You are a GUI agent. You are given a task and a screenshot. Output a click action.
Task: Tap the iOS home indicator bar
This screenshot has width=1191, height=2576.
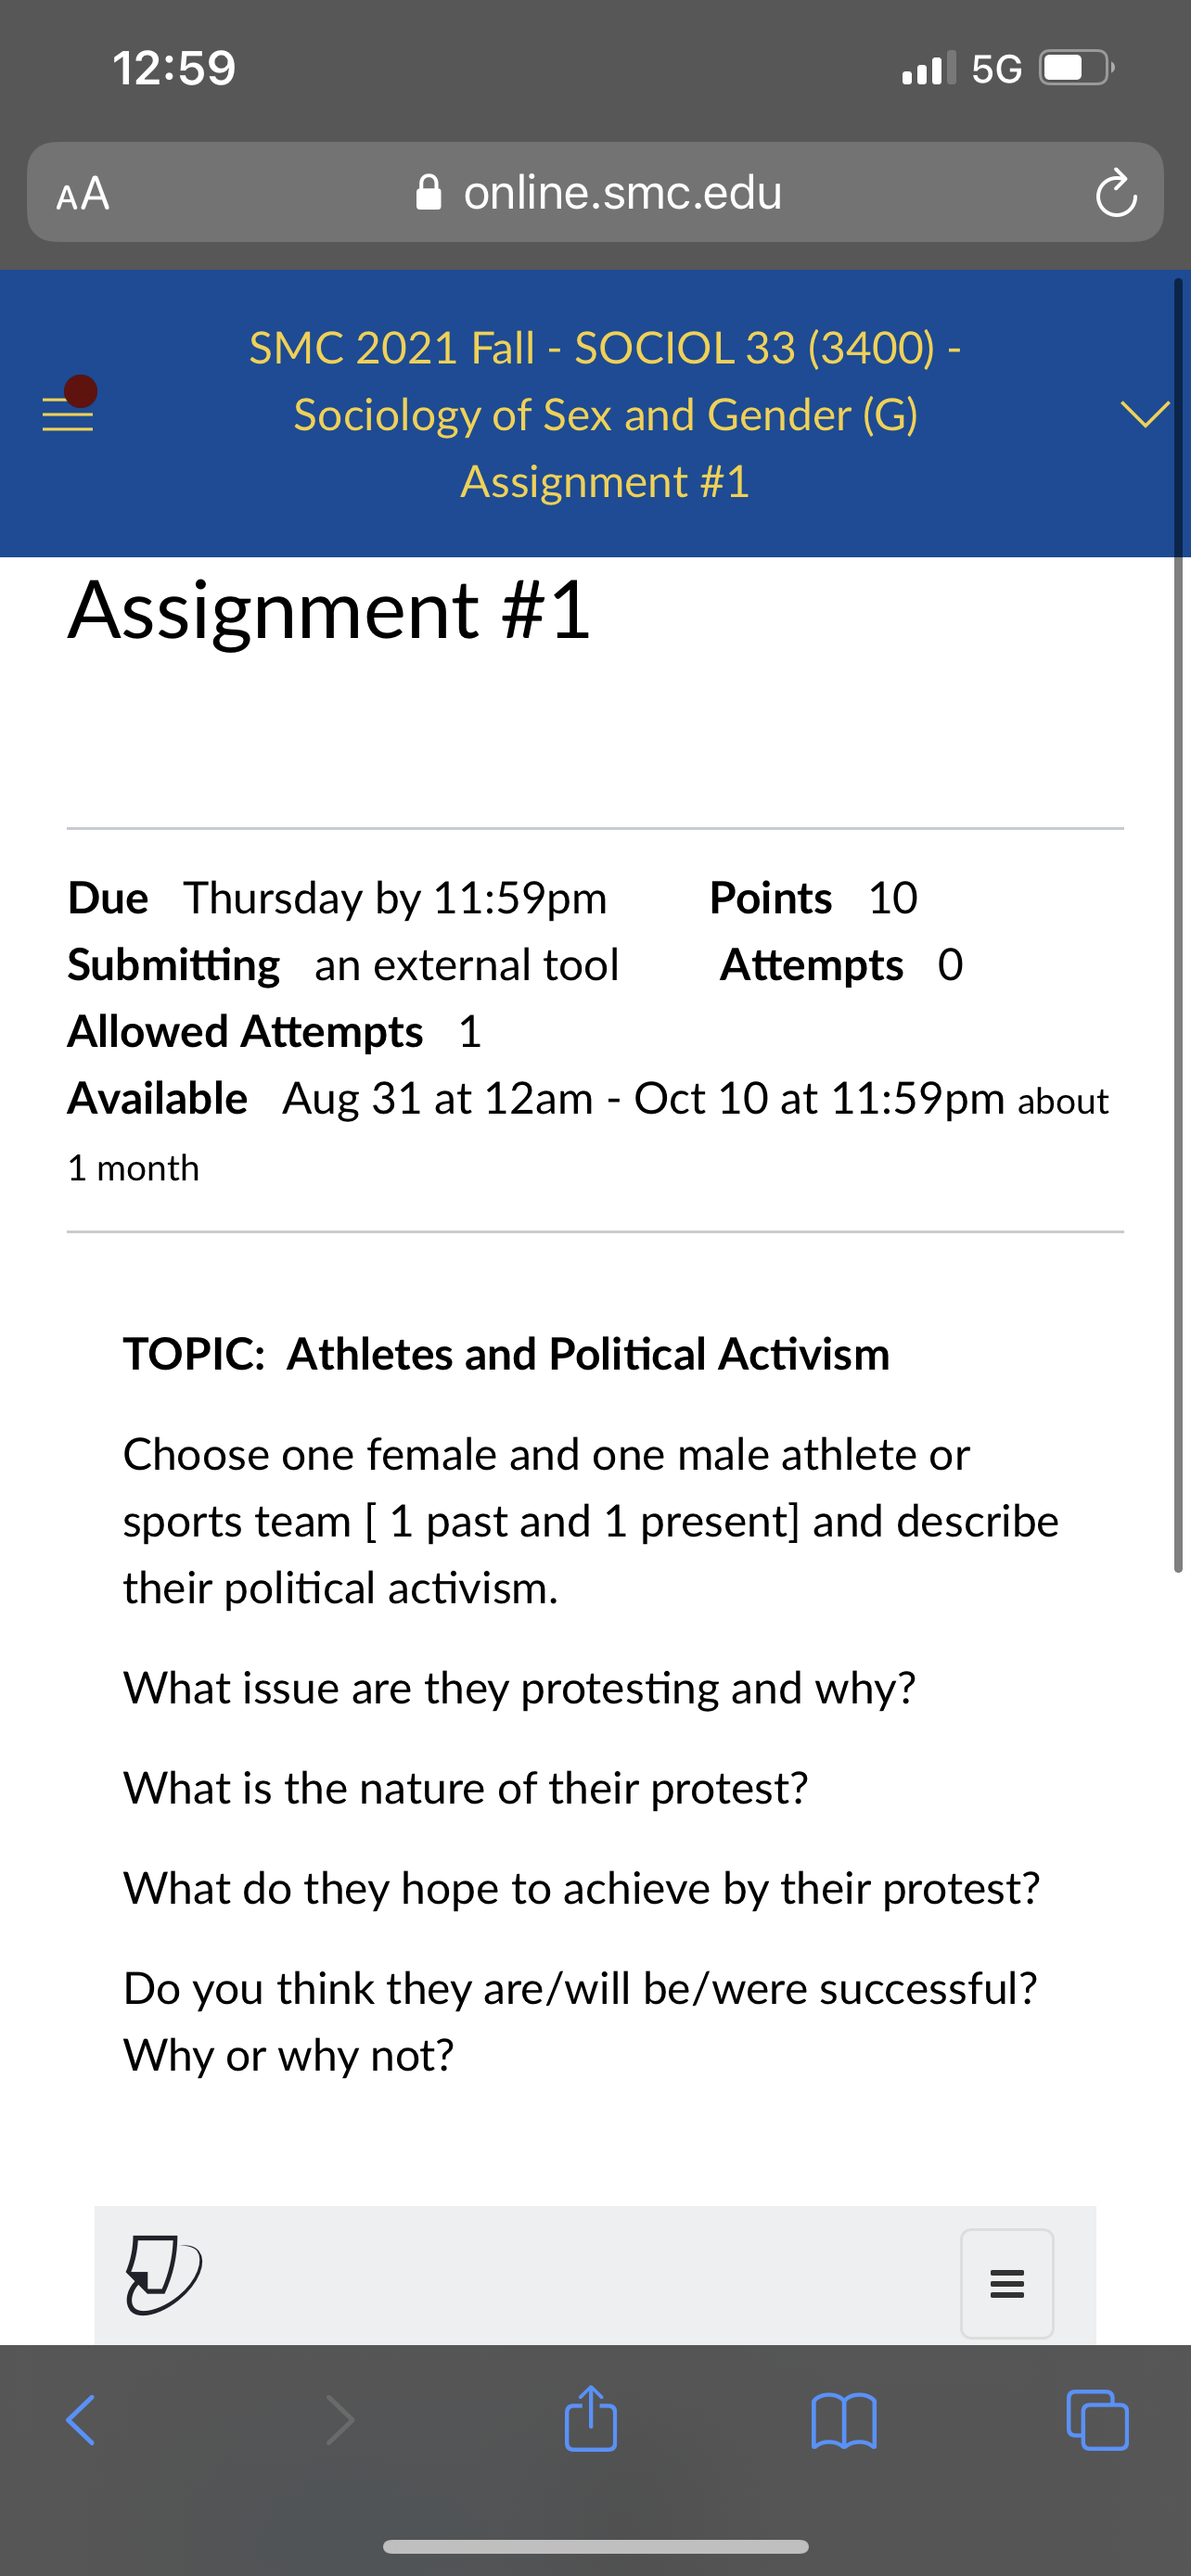point(596,2546)
